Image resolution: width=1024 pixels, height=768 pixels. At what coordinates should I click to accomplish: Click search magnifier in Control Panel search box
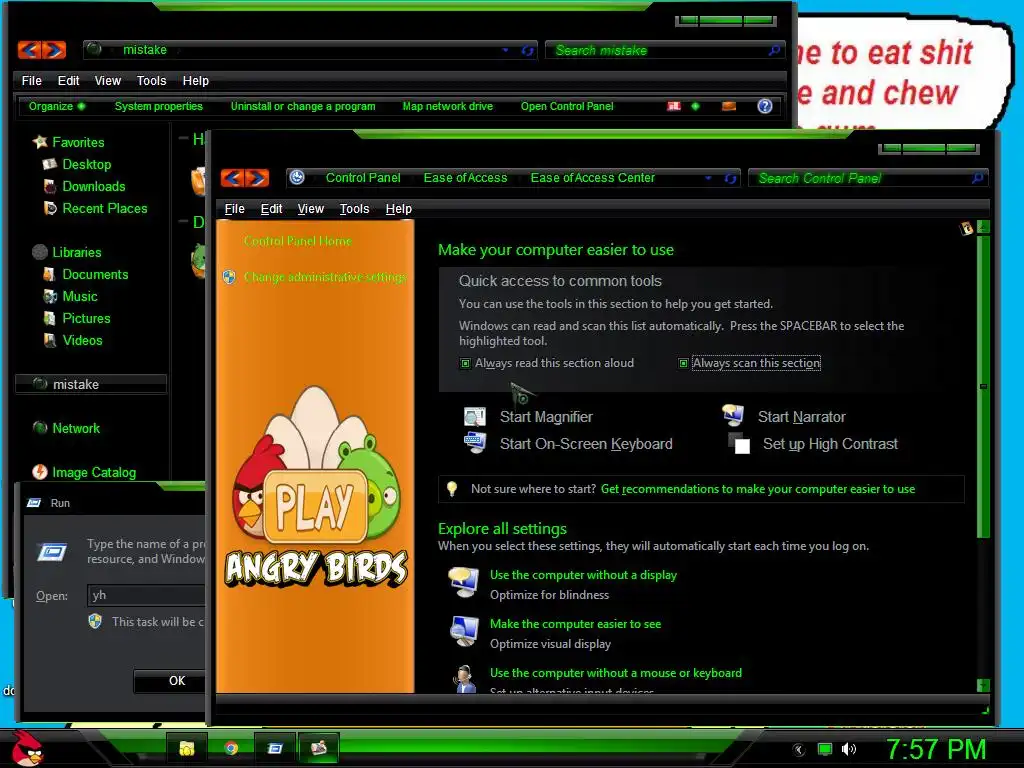[x=977, y=178]
